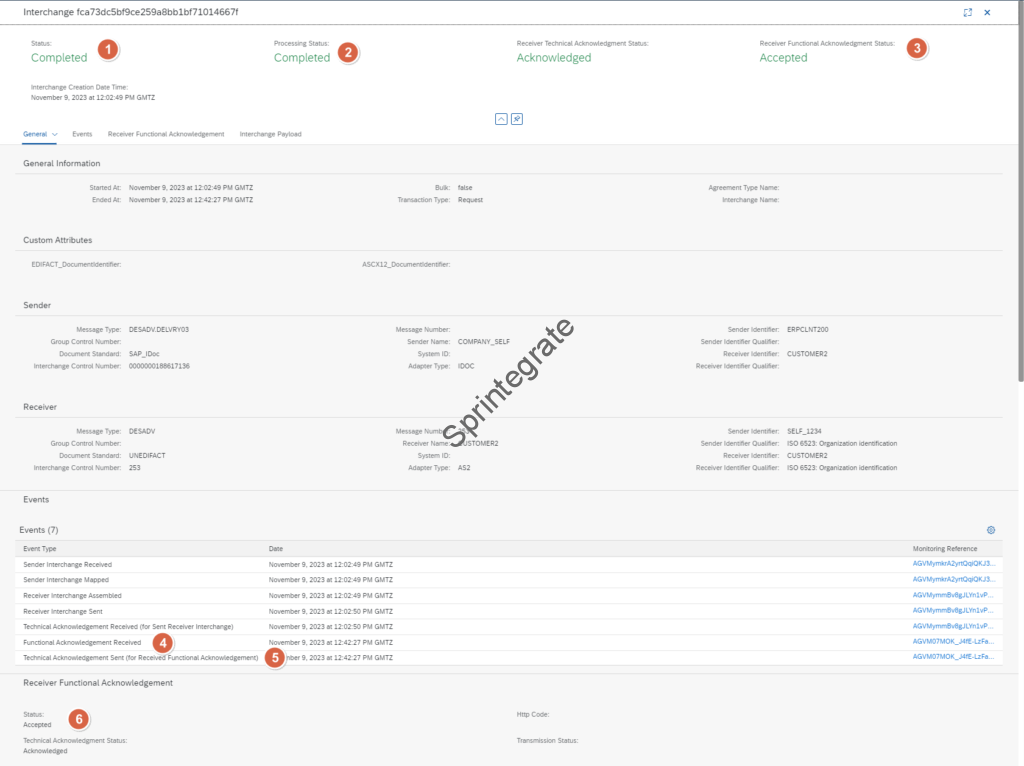This screenshot has height=766, width=1024.
Task: Go to the Interchange Payload tab
Action: tap(270, 134)
